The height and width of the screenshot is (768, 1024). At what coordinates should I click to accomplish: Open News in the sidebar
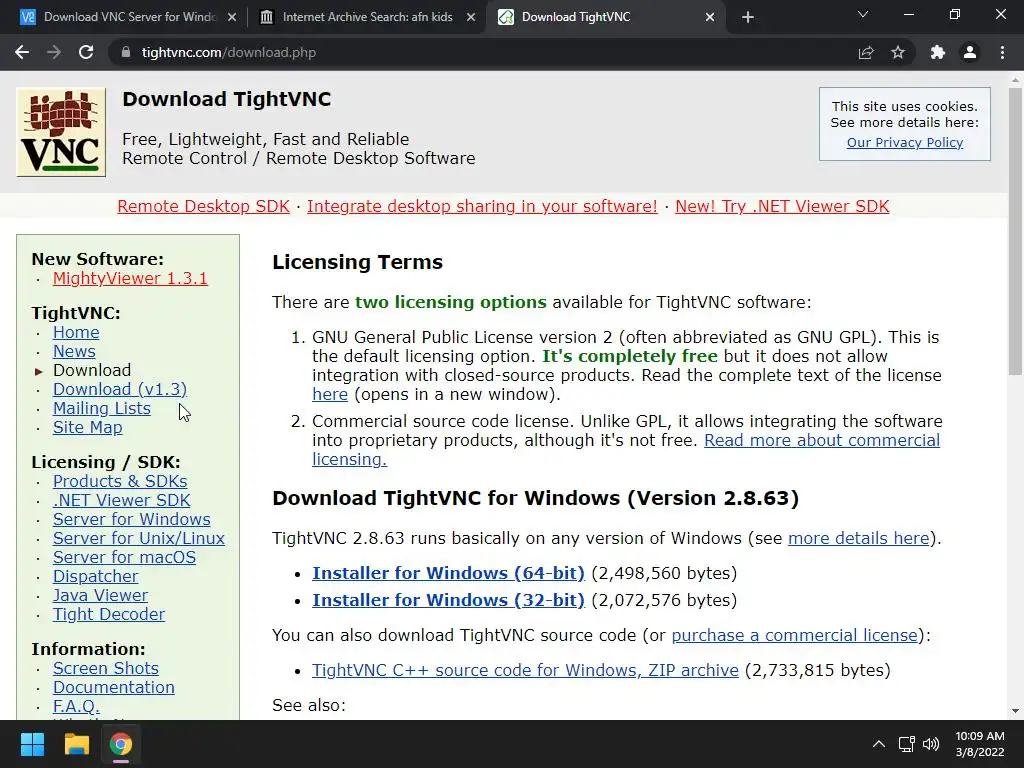74,351
